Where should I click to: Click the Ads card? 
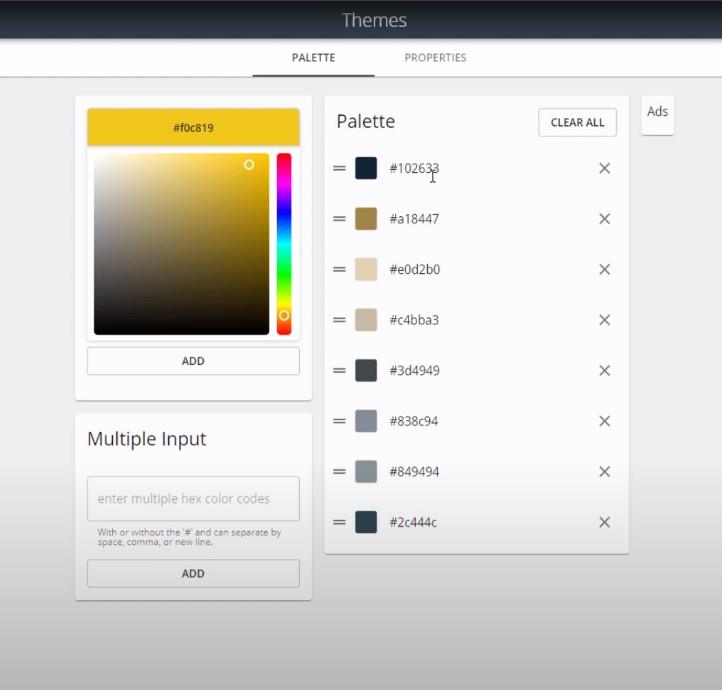pyautogui.click(x=657, y=115)
